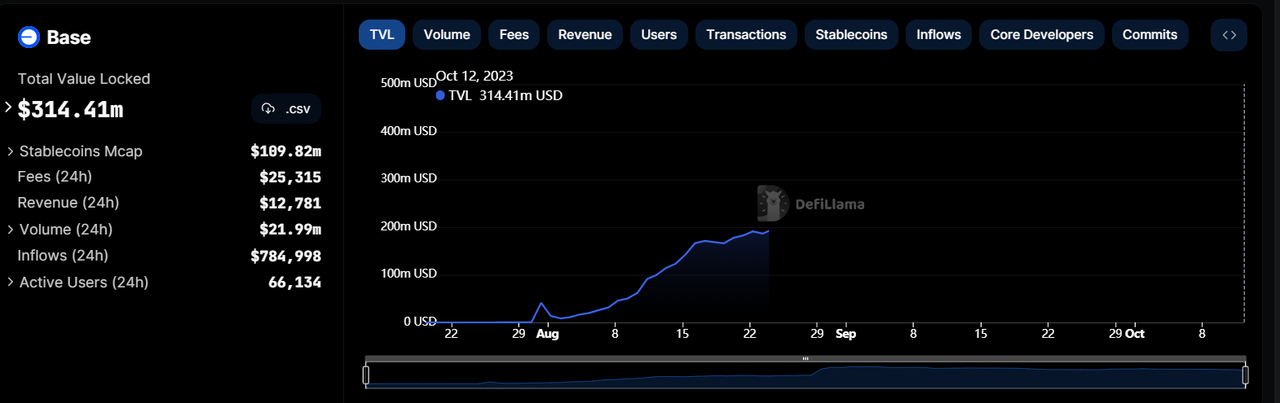1280x403 pixels.
Task: Click the left handle of time range slider
Action: click(366, 375)
